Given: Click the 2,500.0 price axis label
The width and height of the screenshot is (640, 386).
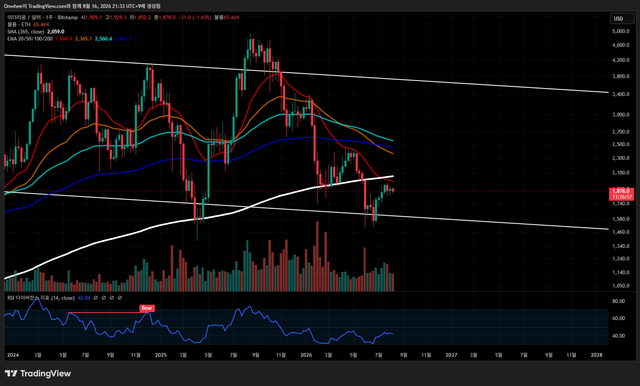Looking at the screenshot, I should point(620,144).
